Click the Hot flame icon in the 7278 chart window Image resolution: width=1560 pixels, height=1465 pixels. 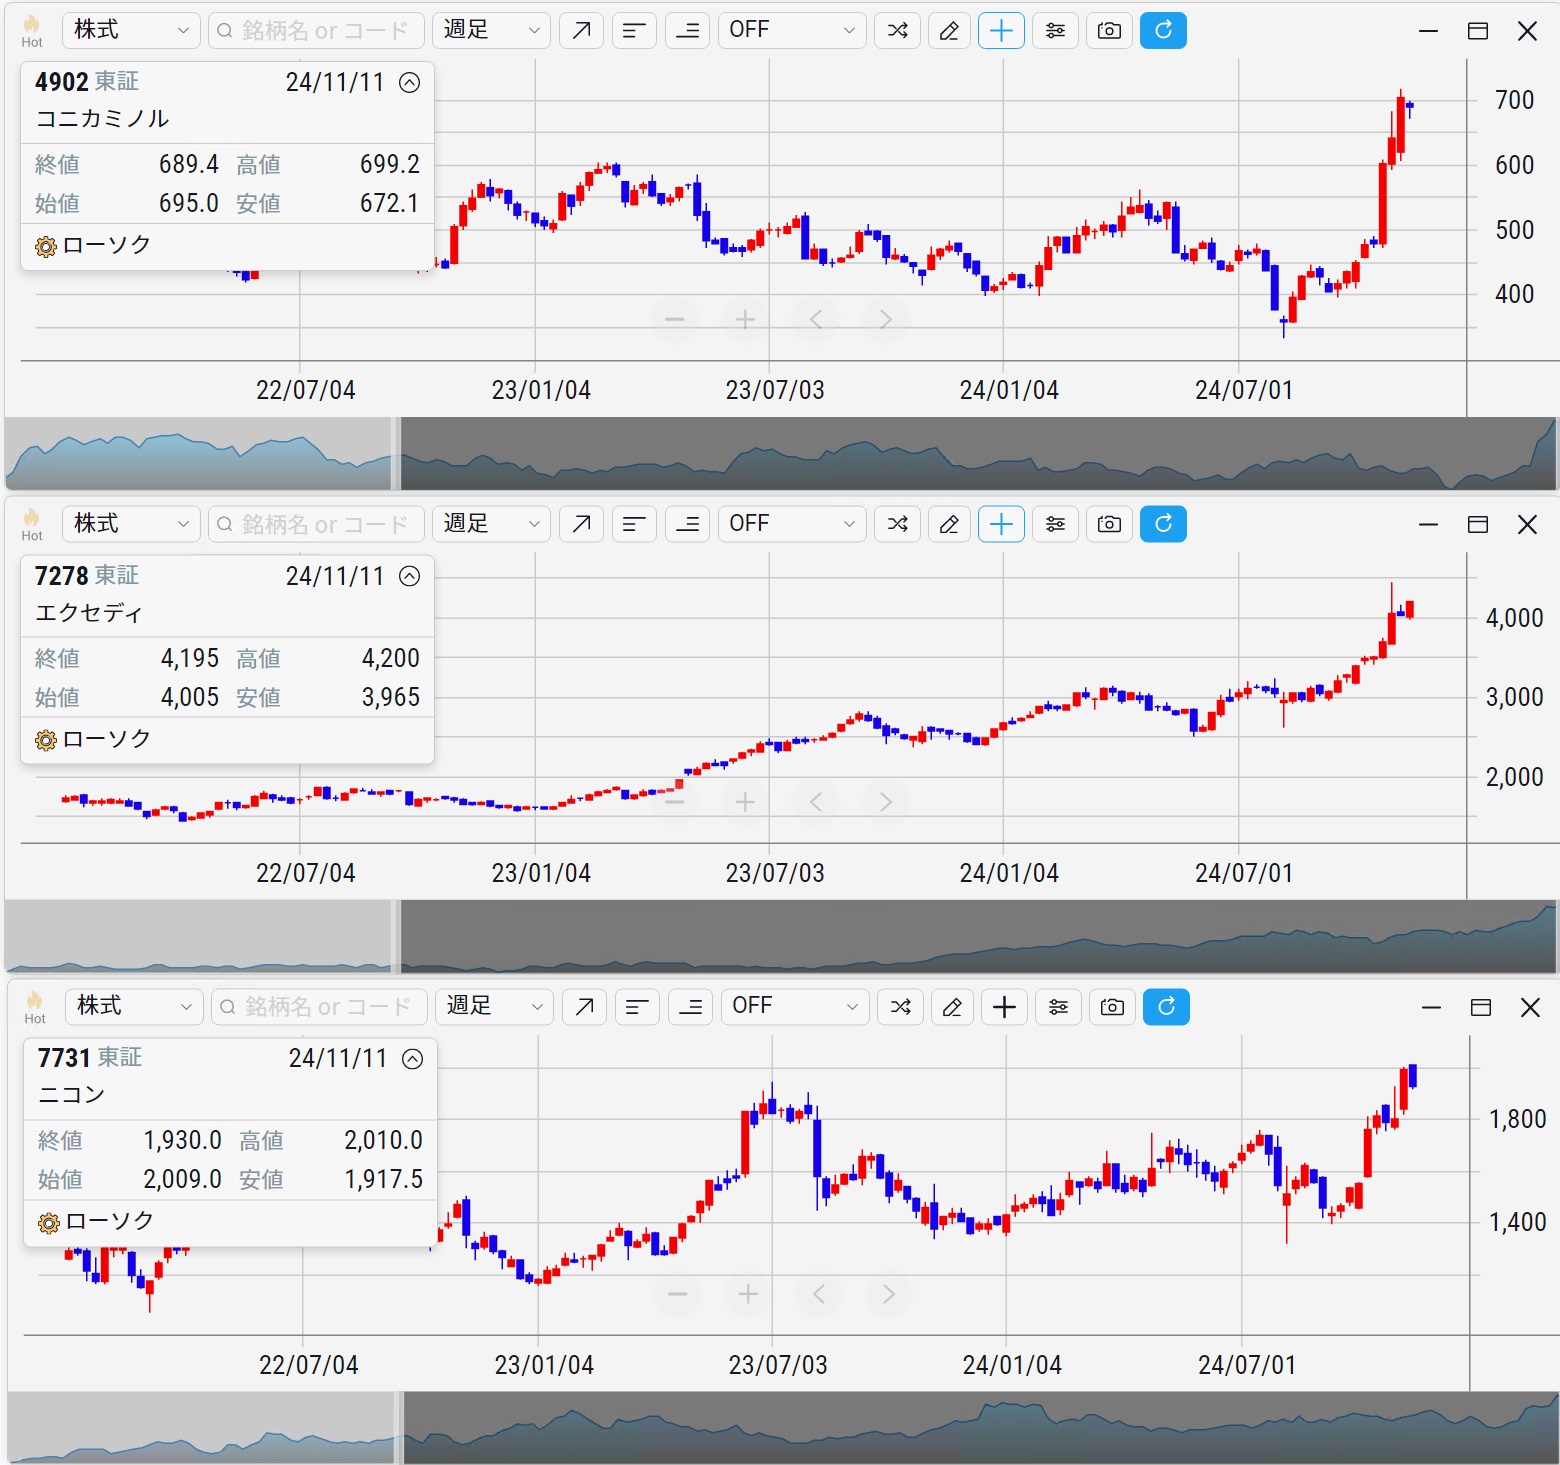tap(32, 523)
